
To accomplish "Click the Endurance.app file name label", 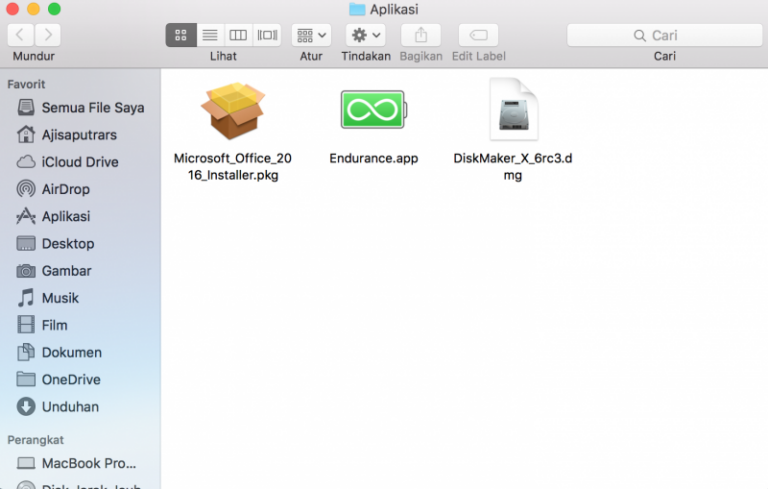I will (x=373, y=158).
